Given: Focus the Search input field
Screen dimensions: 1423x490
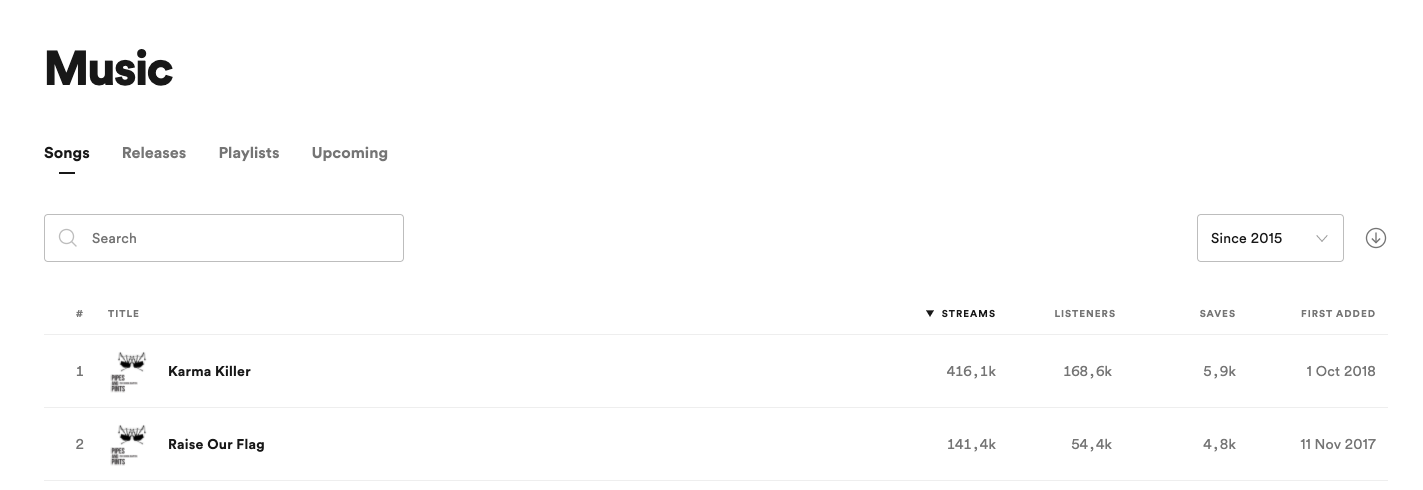Looking at the screenshot, I should [224, 238].
